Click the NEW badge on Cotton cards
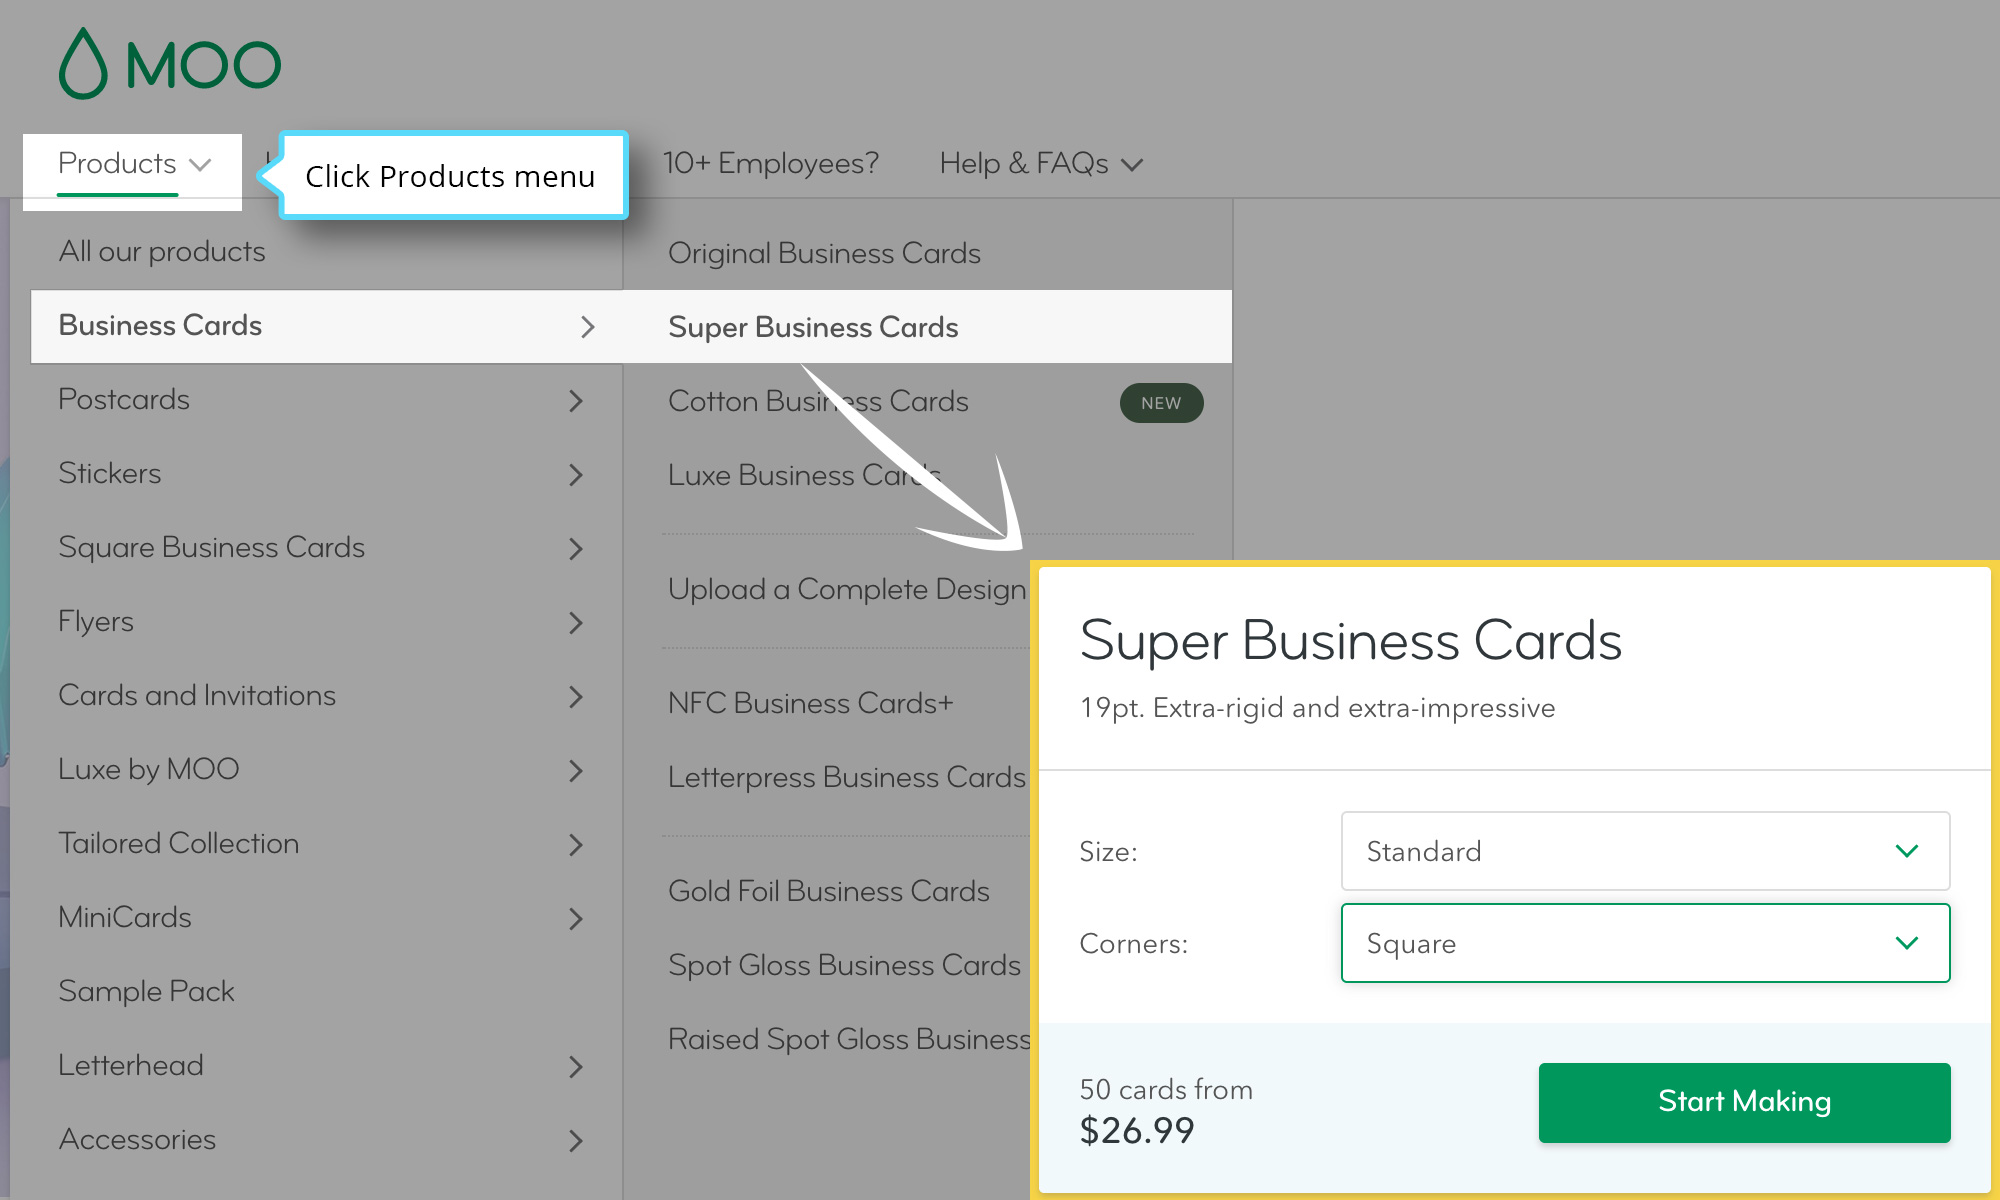This screenshot has height=1200, width=2000. [1161, 403]
